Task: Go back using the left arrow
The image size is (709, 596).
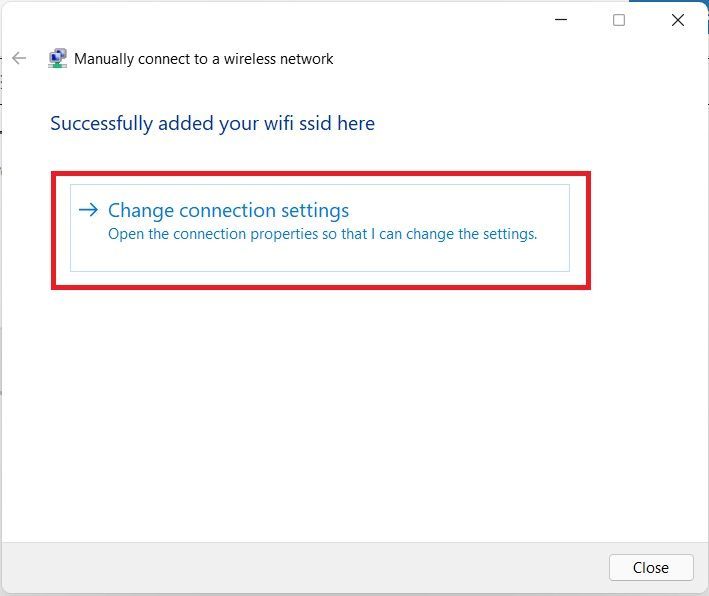Action: coord(19,58)
